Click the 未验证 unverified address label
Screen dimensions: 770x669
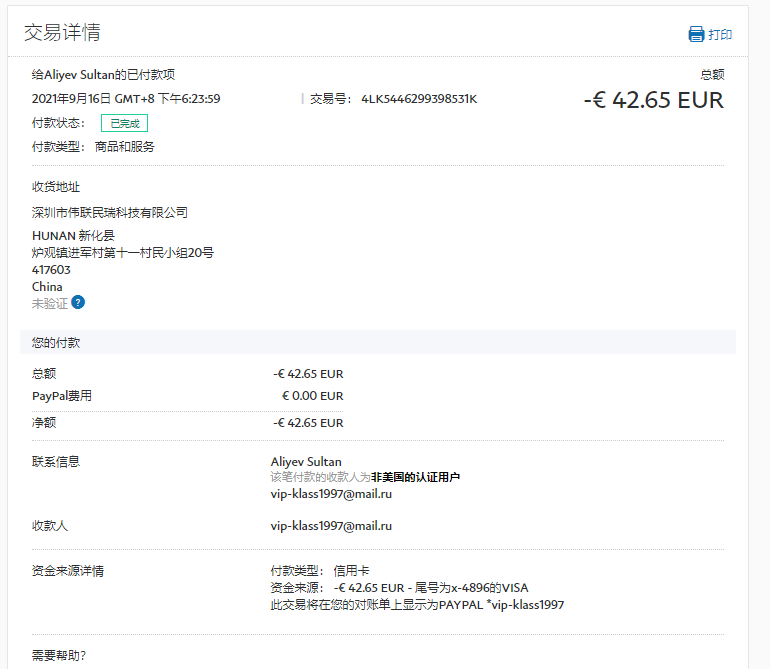pyautogui.click(x=50, y=303)
